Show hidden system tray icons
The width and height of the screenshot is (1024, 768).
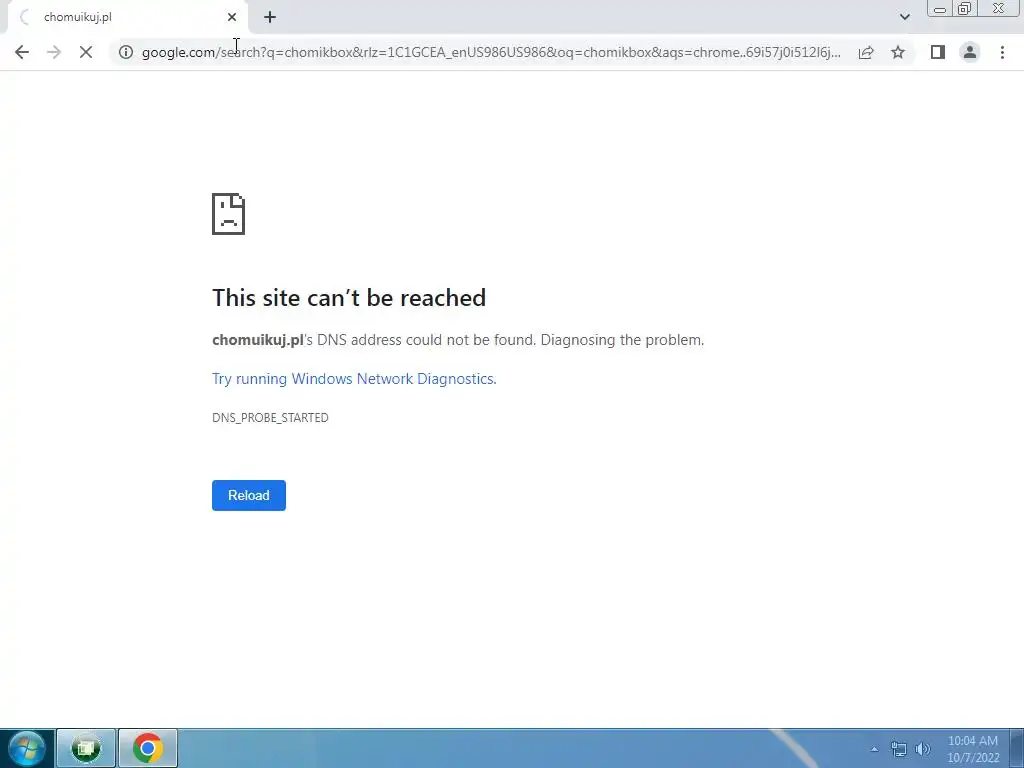[x=874, y=749]
